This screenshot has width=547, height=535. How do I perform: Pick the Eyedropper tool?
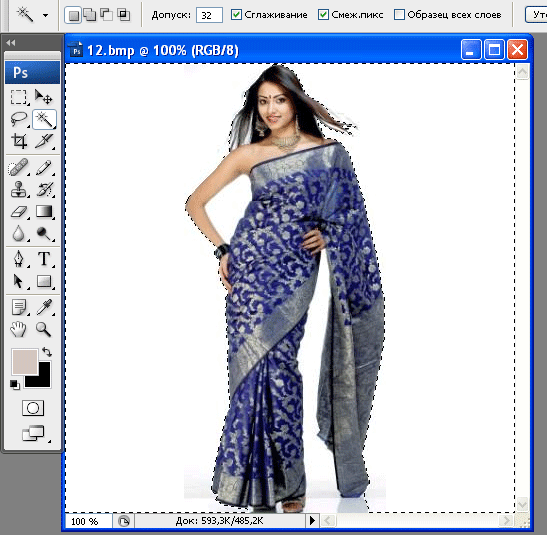(x=44, y=307)
